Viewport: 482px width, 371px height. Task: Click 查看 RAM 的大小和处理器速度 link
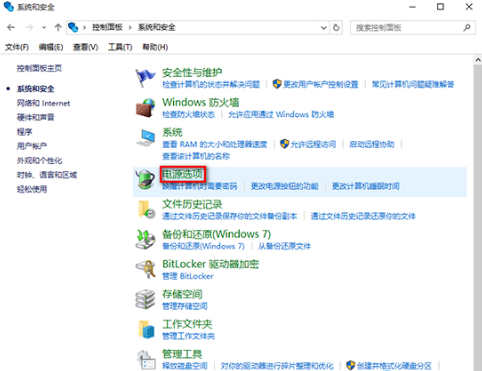coord(215,144)
